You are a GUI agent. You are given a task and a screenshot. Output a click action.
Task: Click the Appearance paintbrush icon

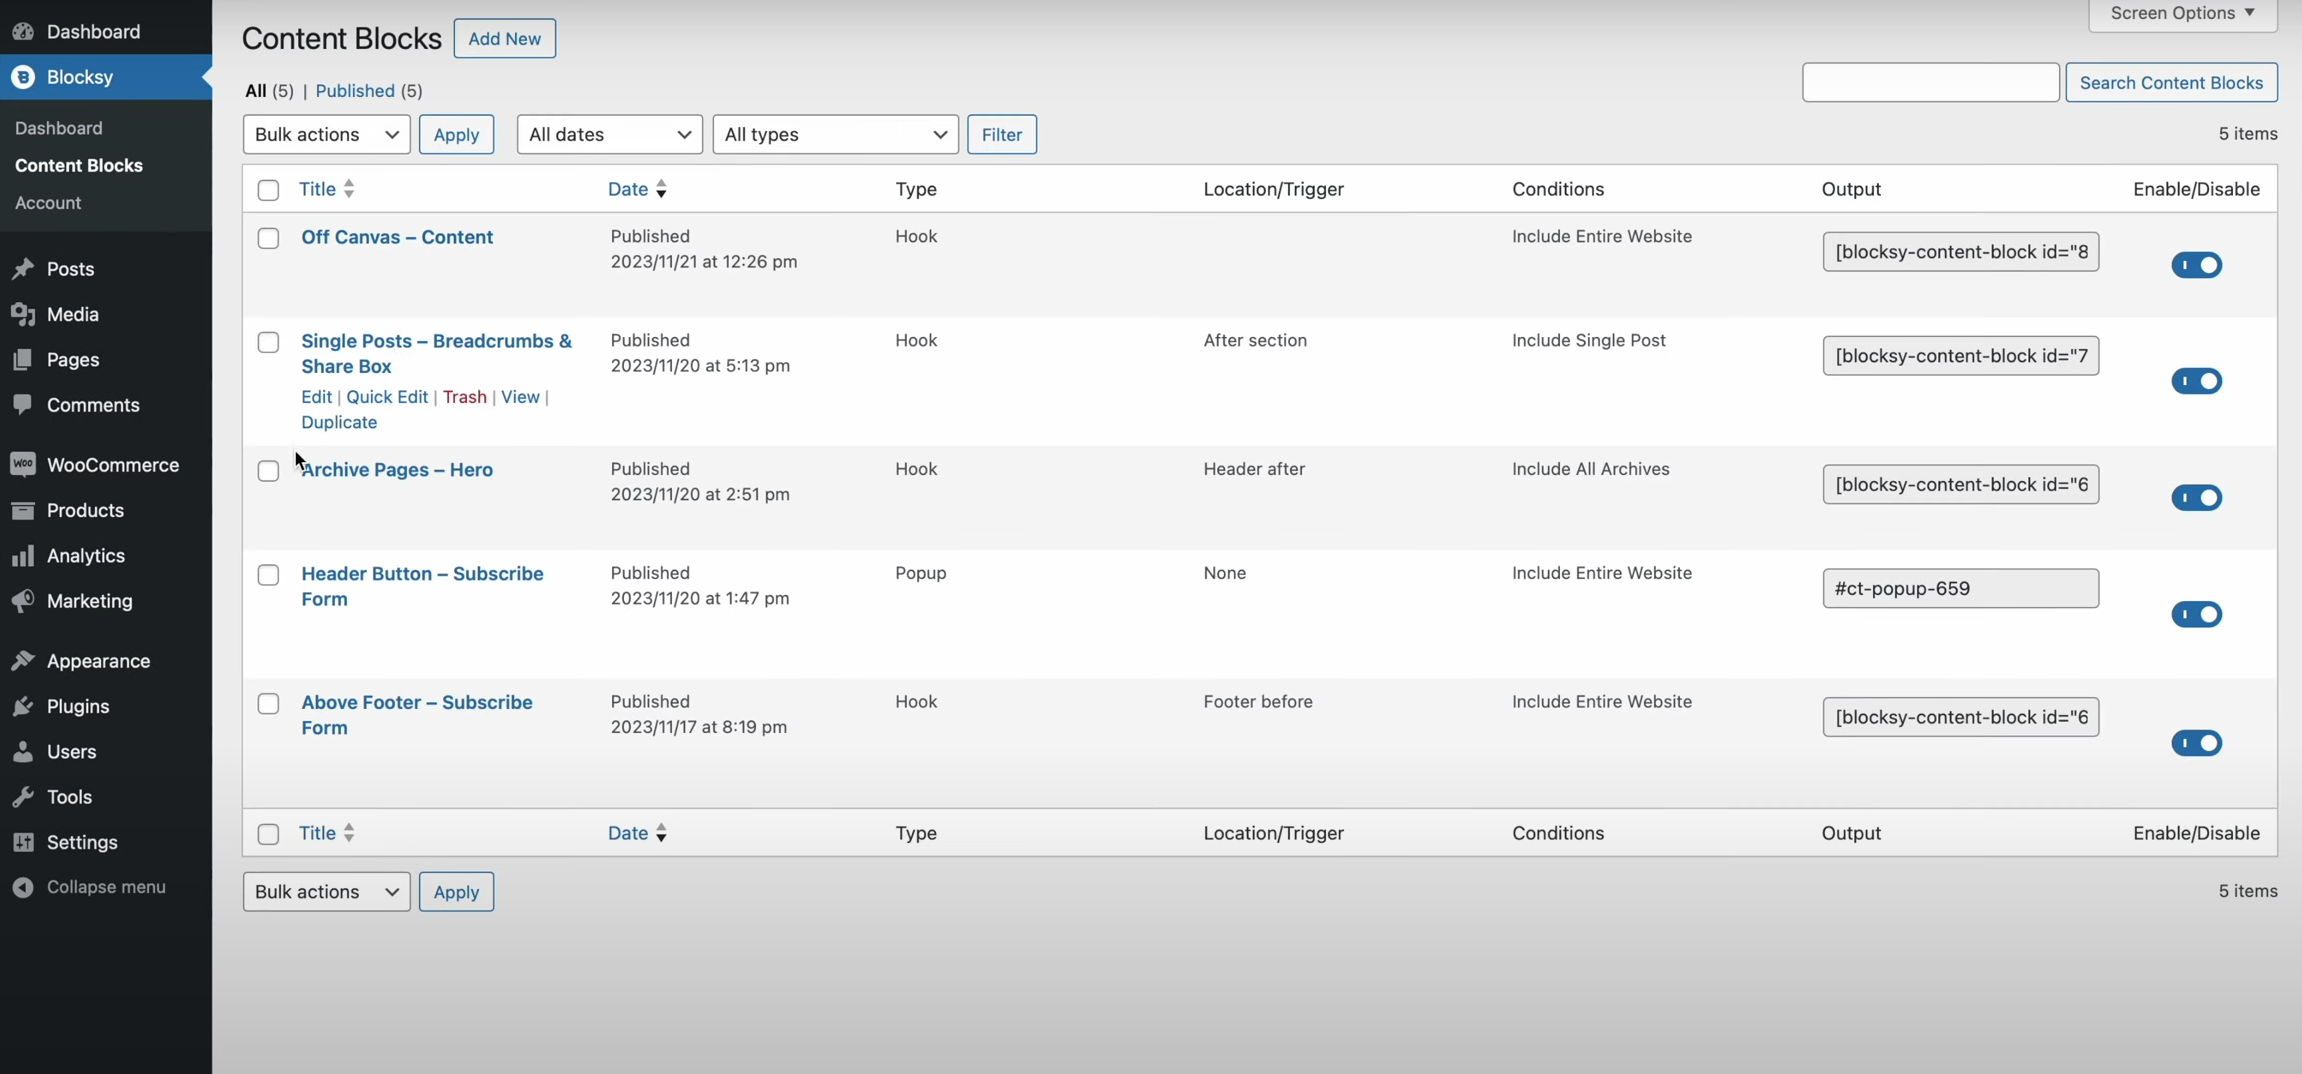pos(23,661)
